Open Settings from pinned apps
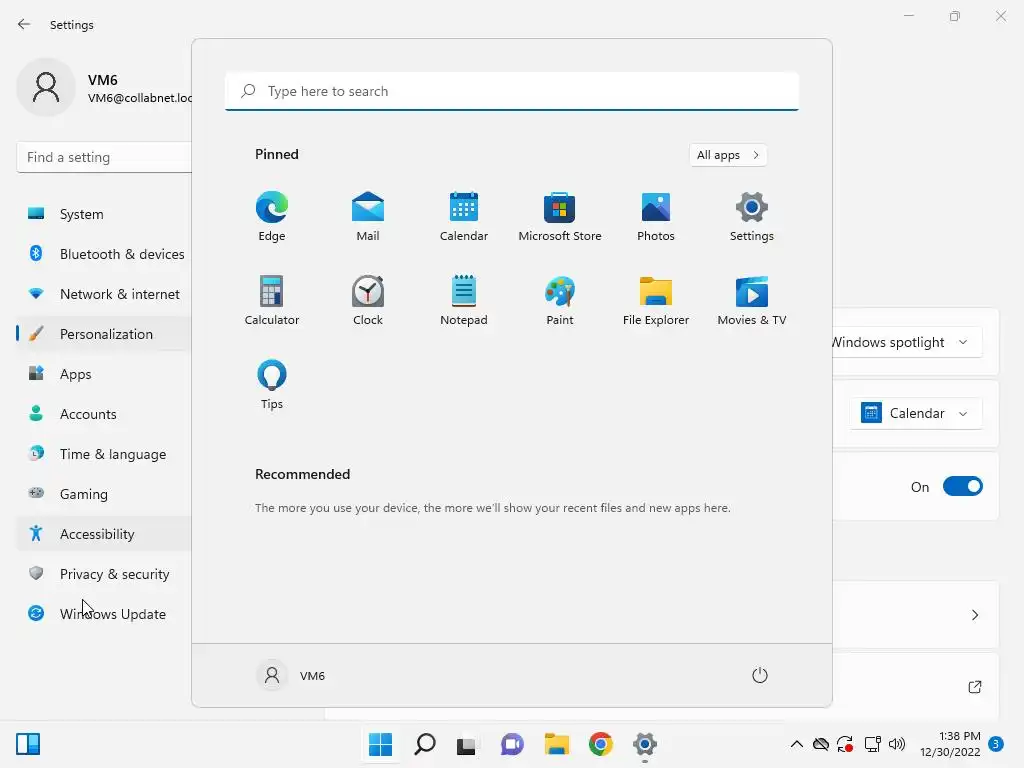1024x768 pixels. pyautogui.click(x=752, y=217)
